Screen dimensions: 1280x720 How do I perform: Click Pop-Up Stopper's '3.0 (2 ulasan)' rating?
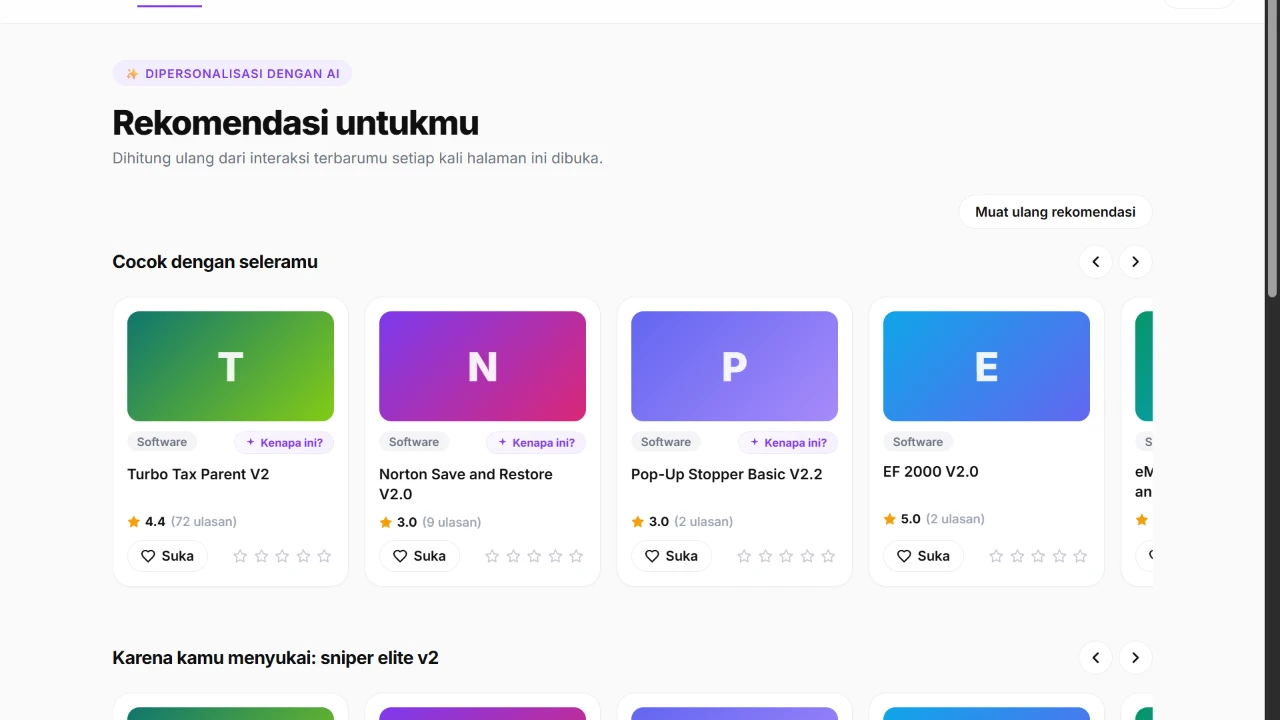[x=682, y=522]
